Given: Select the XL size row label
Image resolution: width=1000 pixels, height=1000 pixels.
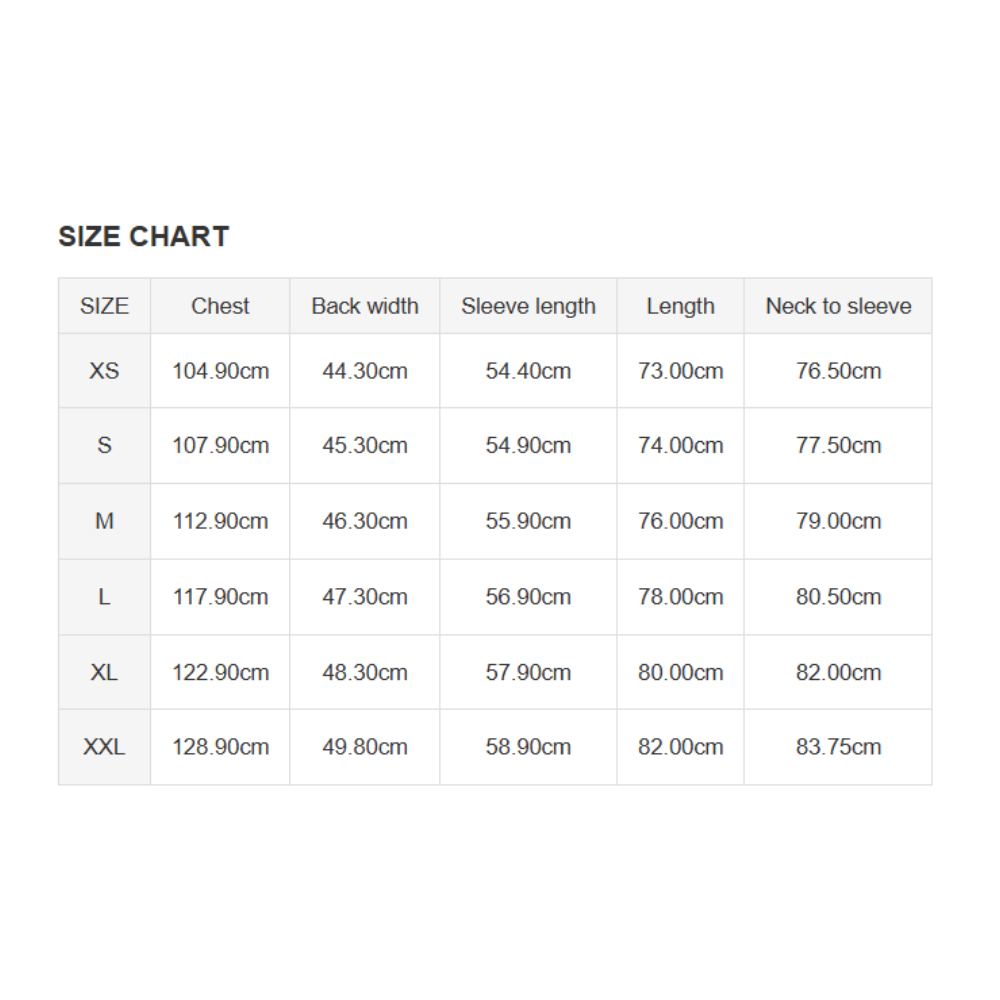Looking at the screenshot, I should pos(104,672).
